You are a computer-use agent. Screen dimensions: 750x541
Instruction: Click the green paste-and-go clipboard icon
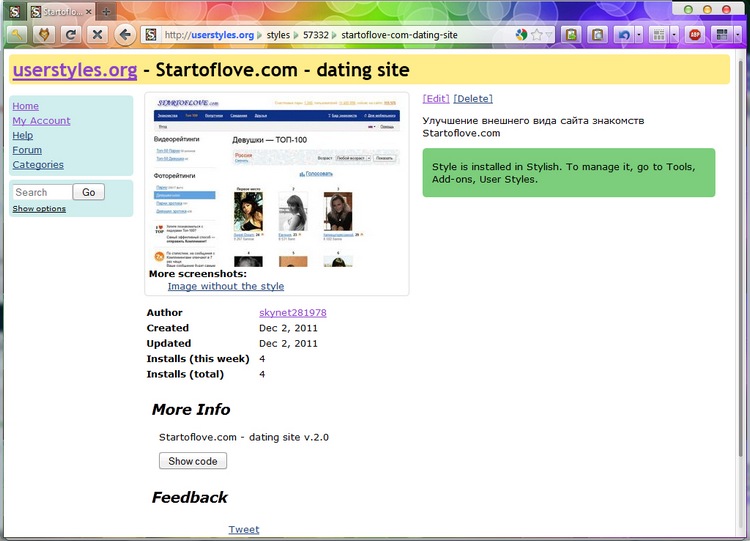[x=571, y=34]
